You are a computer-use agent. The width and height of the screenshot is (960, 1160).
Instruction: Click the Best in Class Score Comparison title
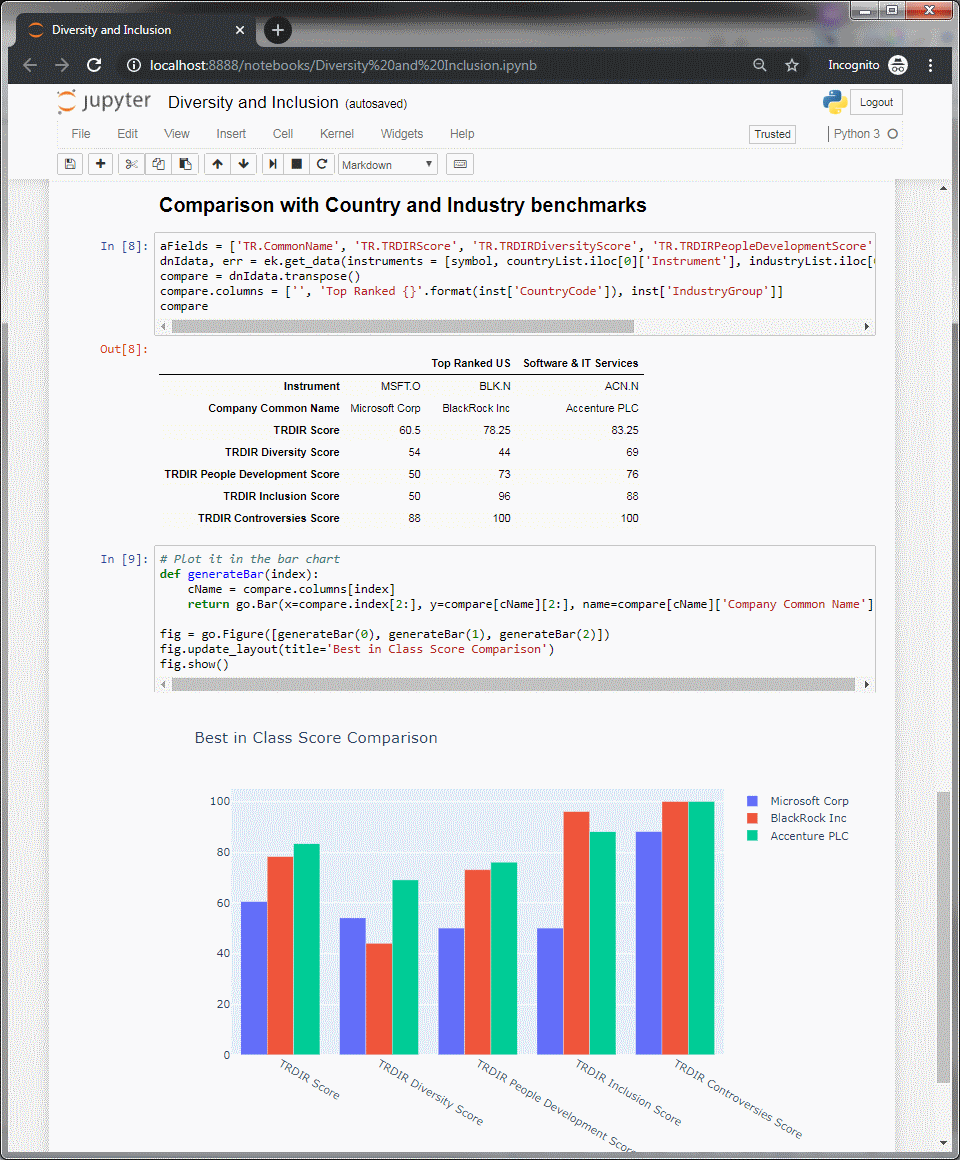[316, 738]
